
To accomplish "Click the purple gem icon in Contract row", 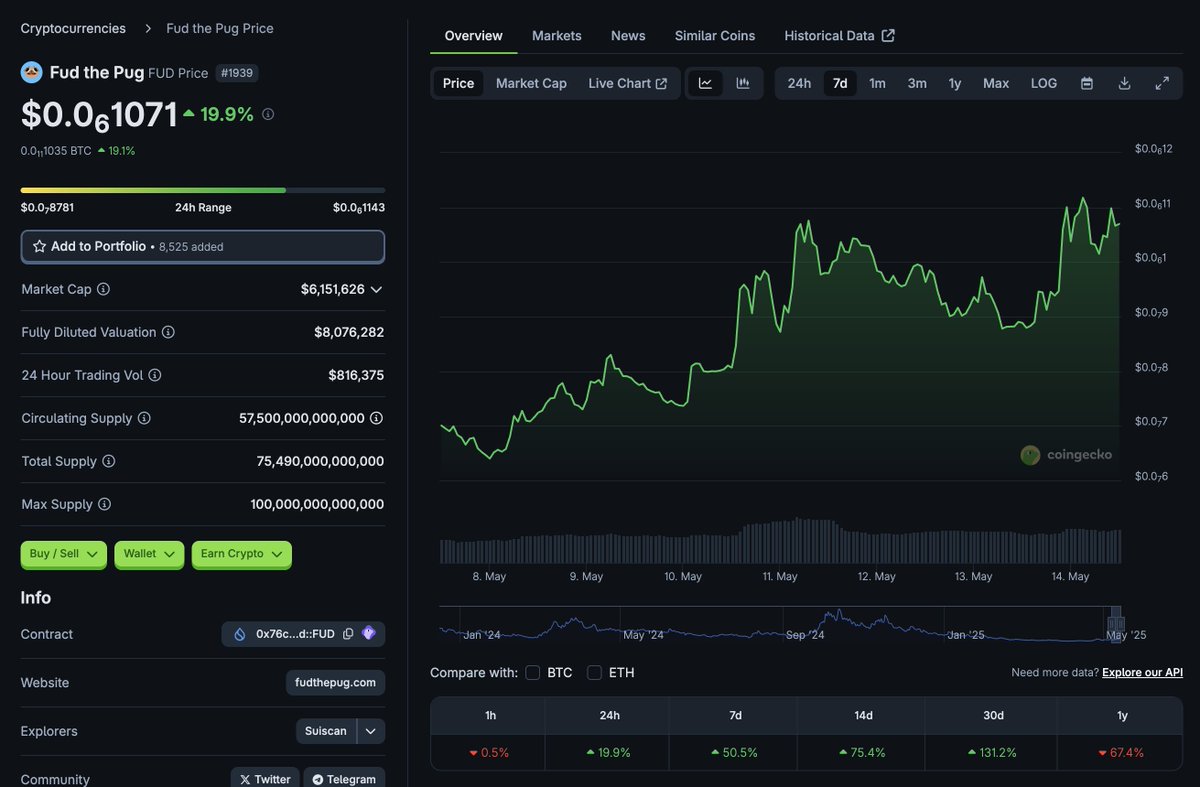I will pos(369,634).
